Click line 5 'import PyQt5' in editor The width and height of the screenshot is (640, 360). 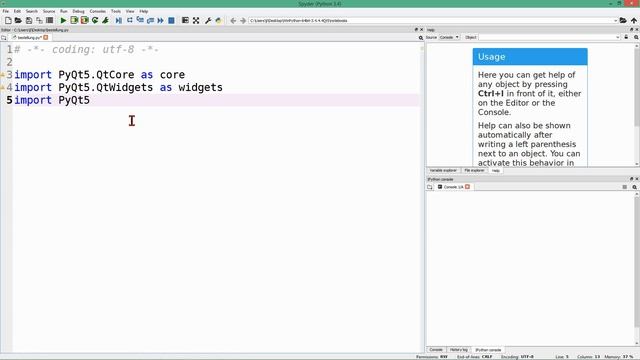click(52, 100)
